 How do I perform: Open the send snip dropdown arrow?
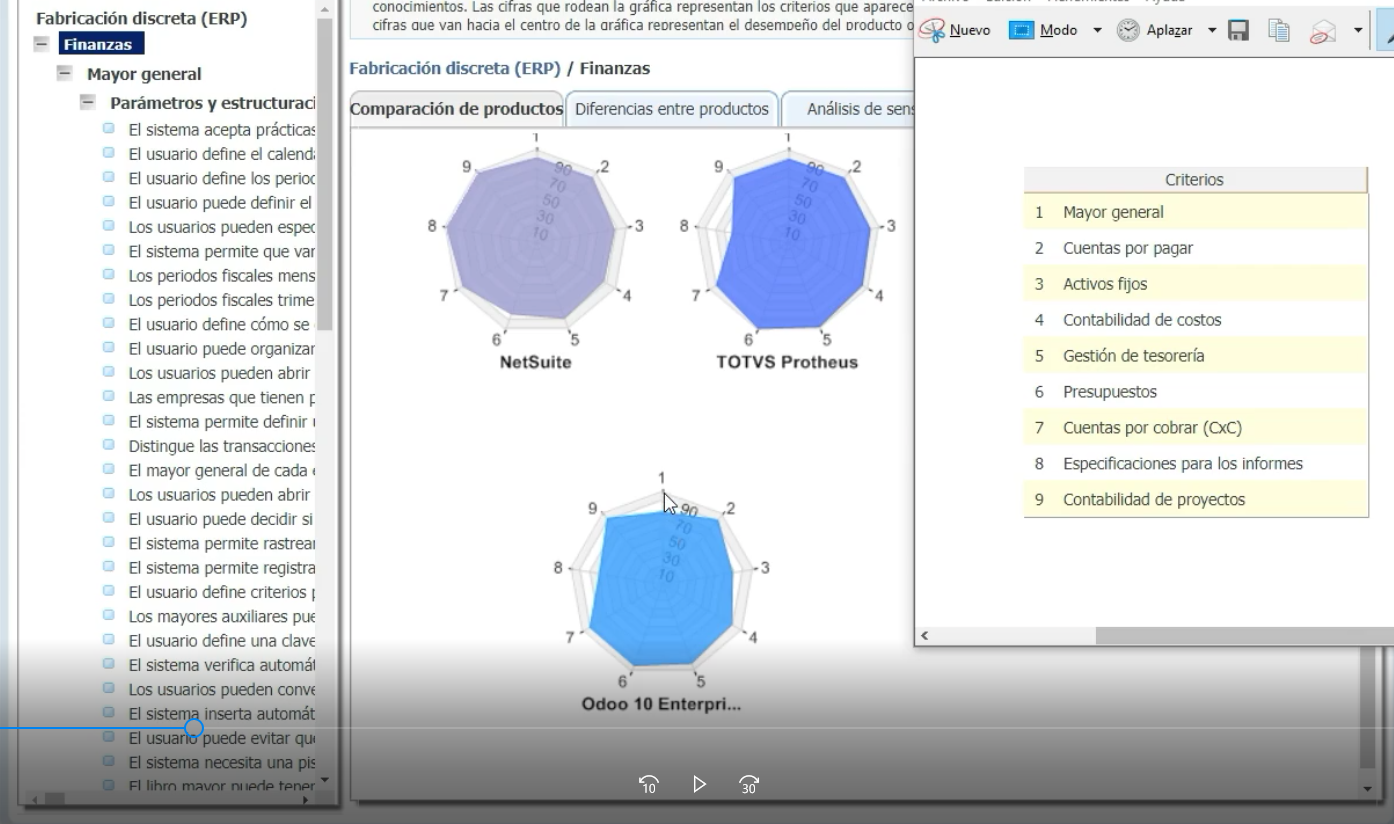[1358, 31]
